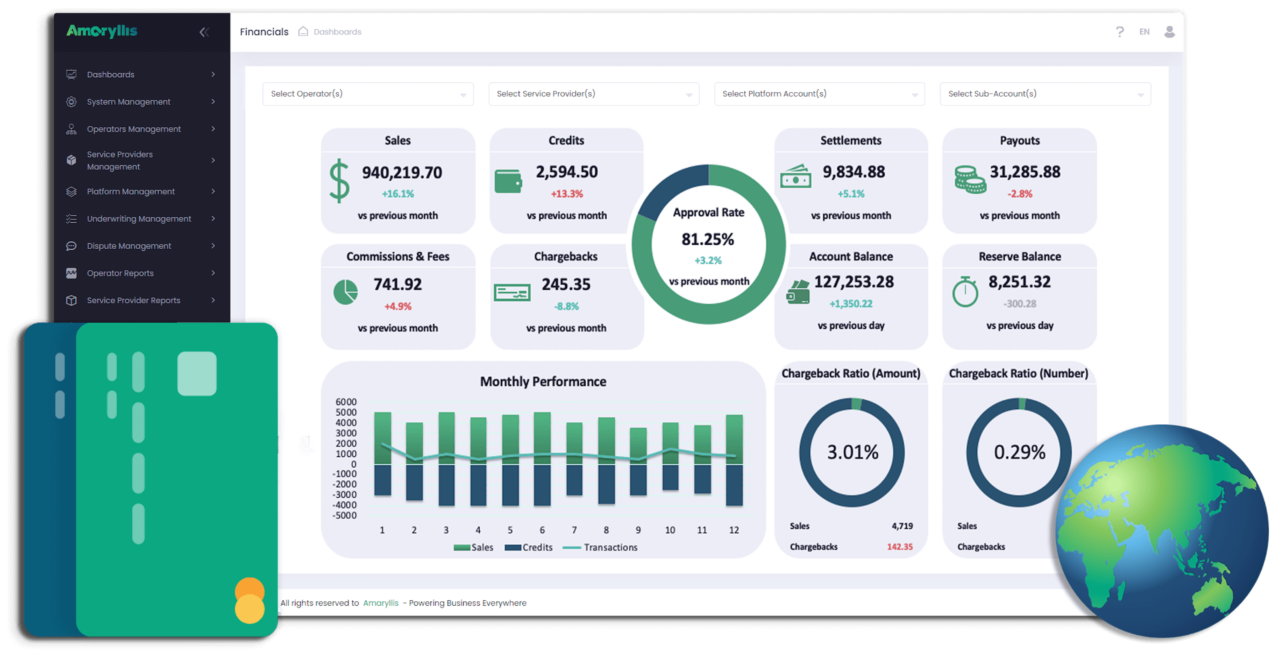Open the user profile icon

1169,32
